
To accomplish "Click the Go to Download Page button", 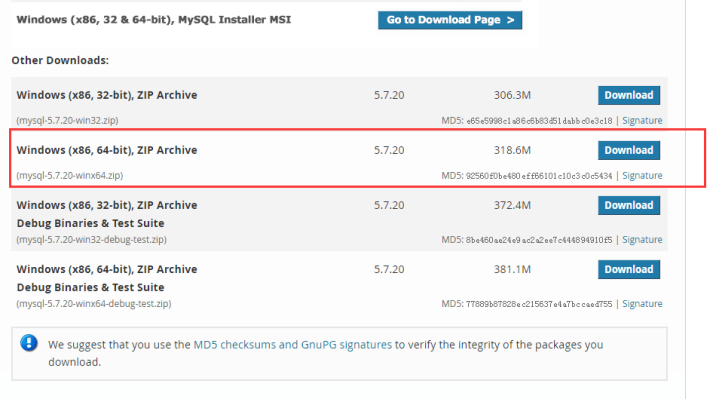I will 449,20.
